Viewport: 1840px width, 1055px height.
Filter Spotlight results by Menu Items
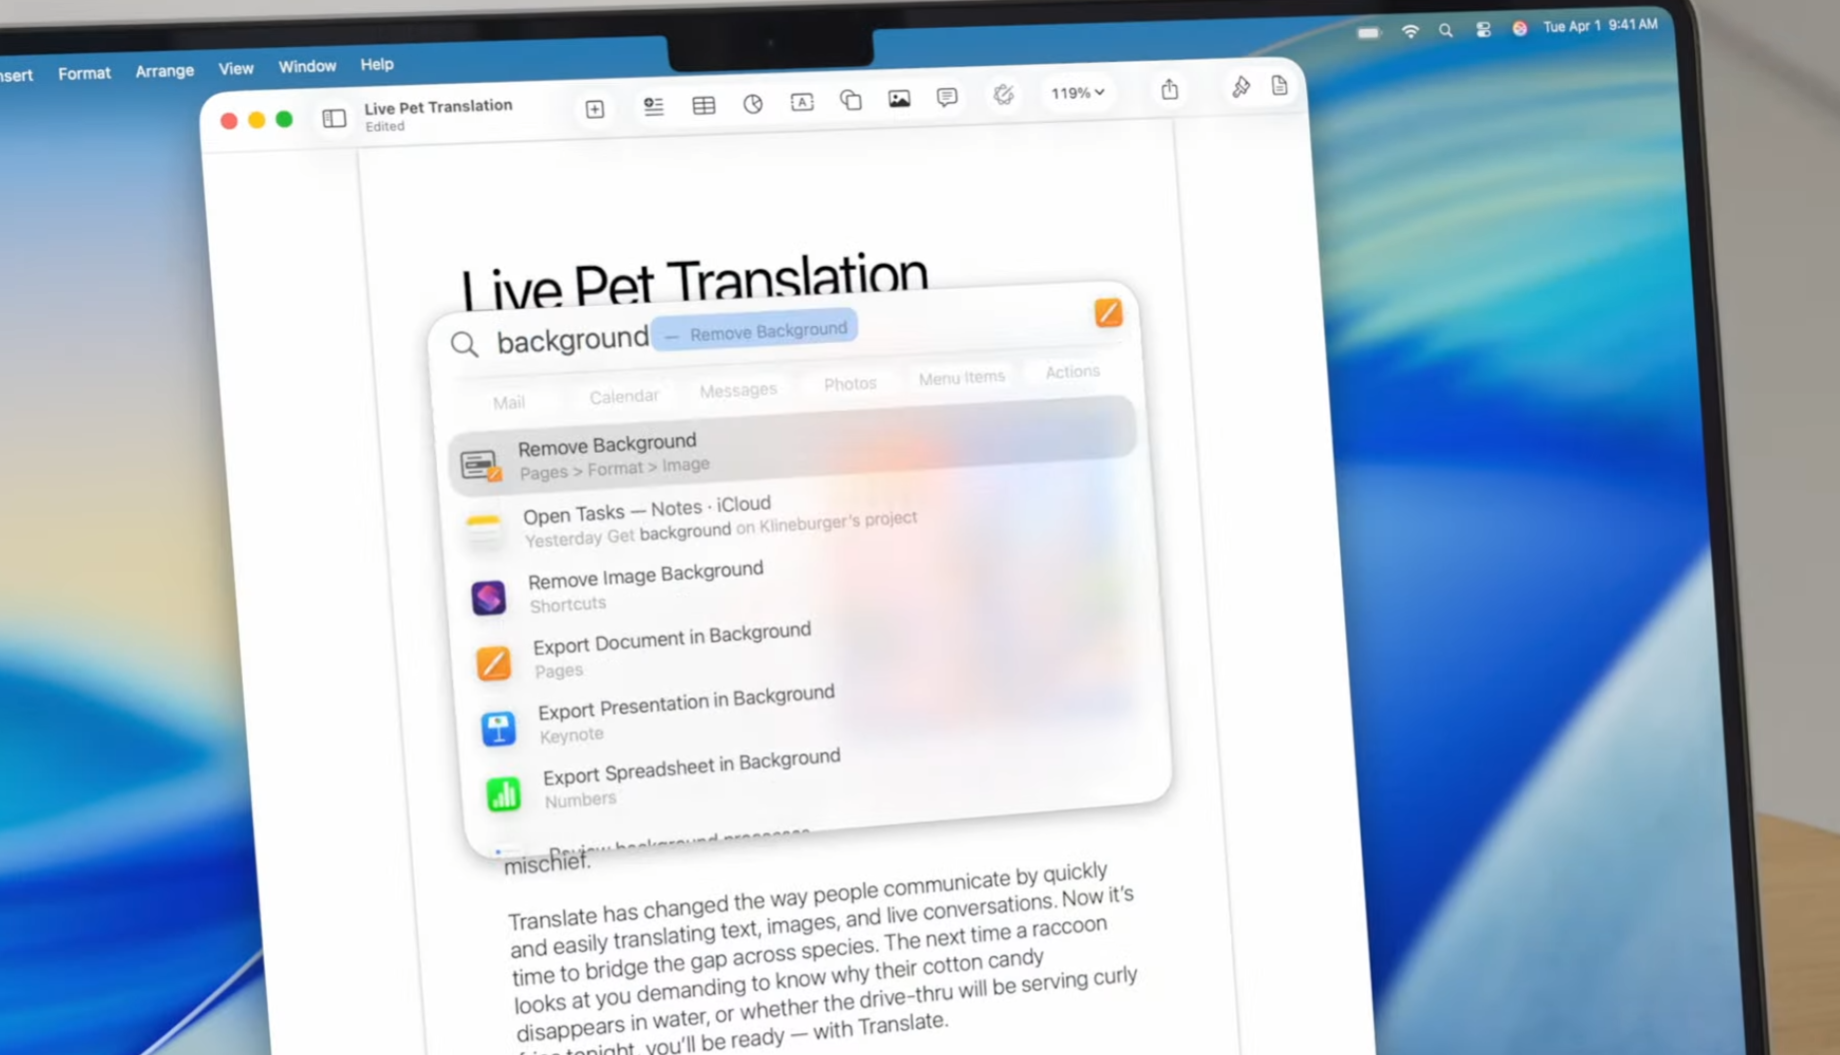coord(961,377)
